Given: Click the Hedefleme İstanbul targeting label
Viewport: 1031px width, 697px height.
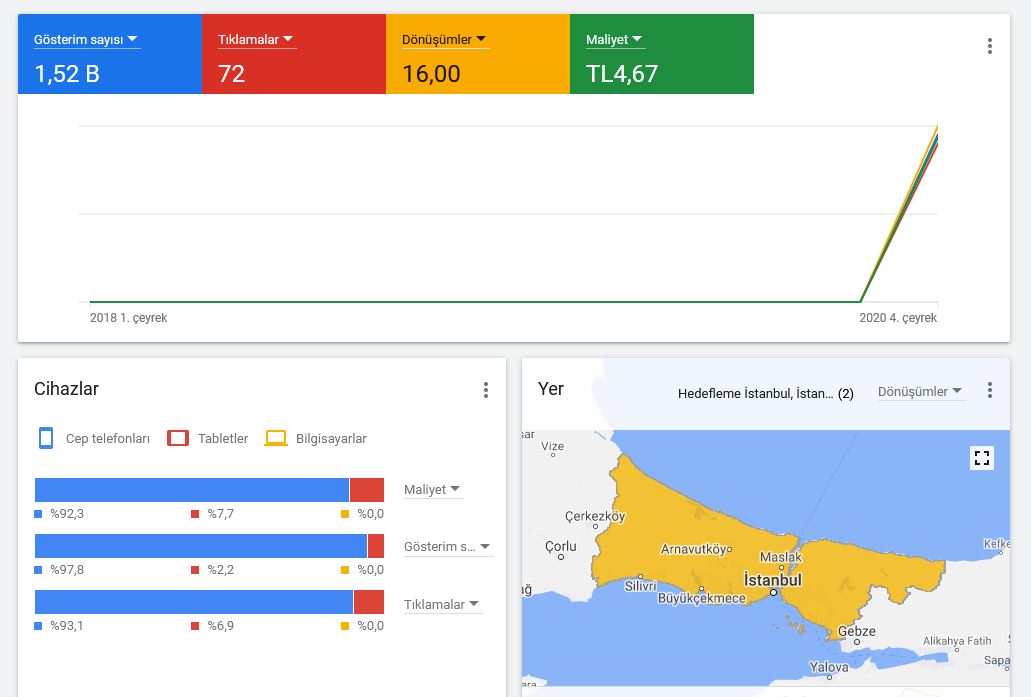Looking at the screenshot, I should click(765, 393).
